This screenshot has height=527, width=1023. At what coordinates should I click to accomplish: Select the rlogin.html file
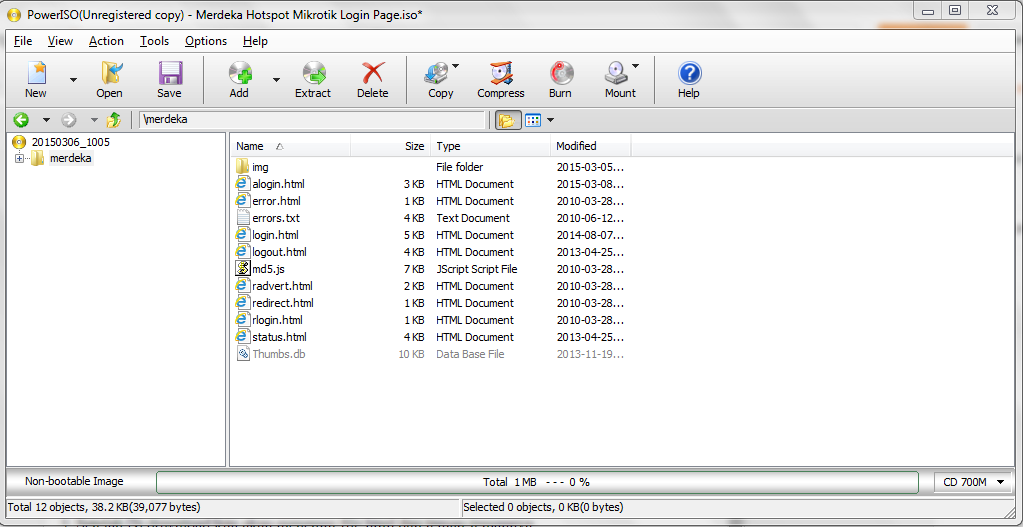click(277, 320)
